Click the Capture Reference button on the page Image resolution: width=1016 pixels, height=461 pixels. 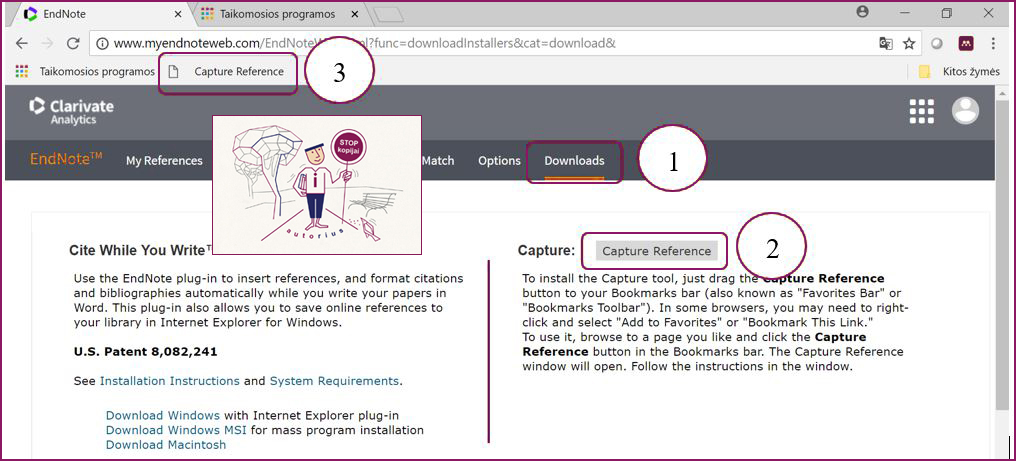[656, 251]
